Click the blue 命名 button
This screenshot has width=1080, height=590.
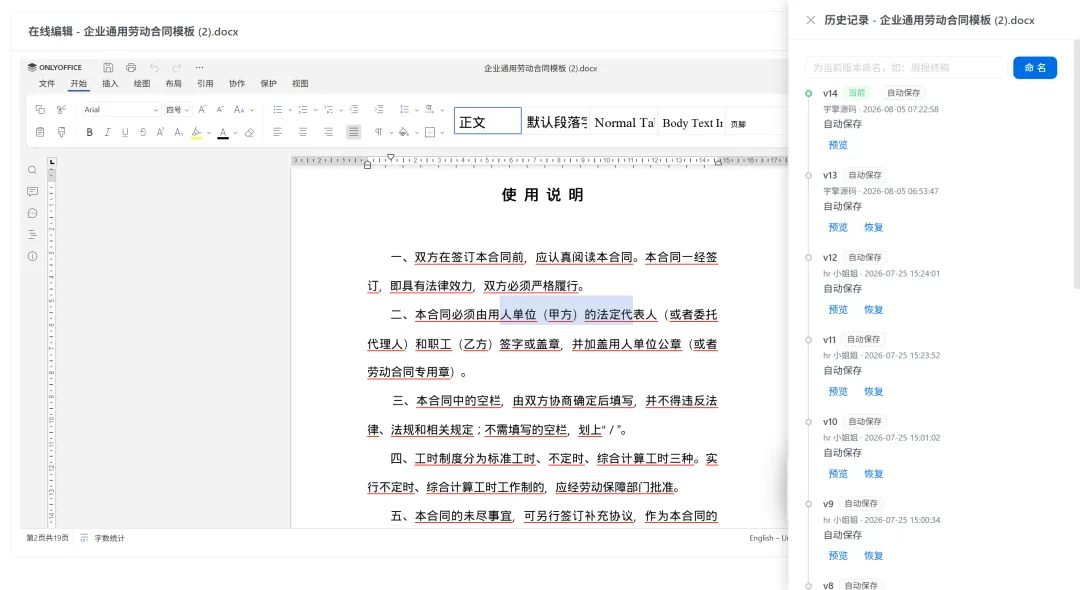[x=1035, y=67]
